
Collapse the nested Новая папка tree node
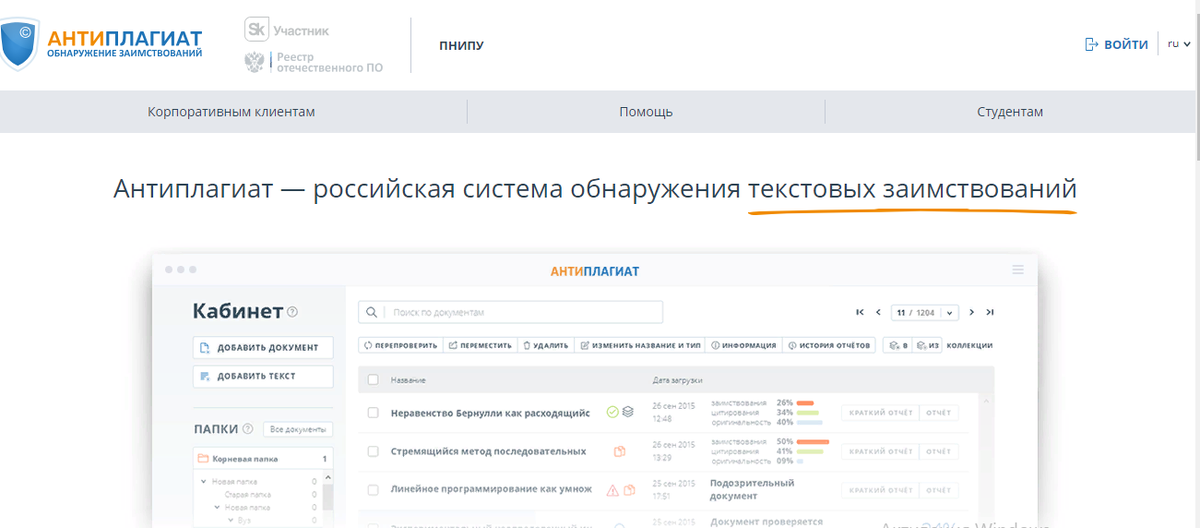click(215, 507)
